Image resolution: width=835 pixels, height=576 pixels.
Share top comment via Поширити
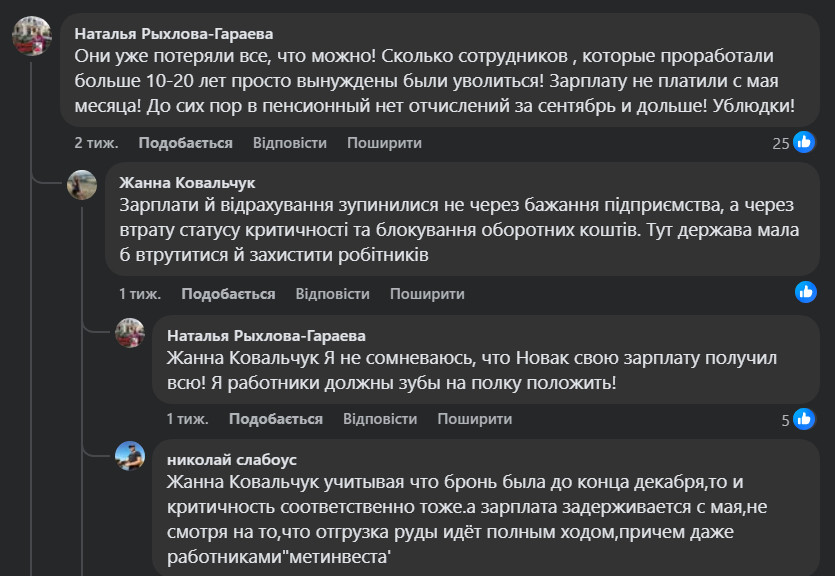pyautogui.click(x=384, y=143)
